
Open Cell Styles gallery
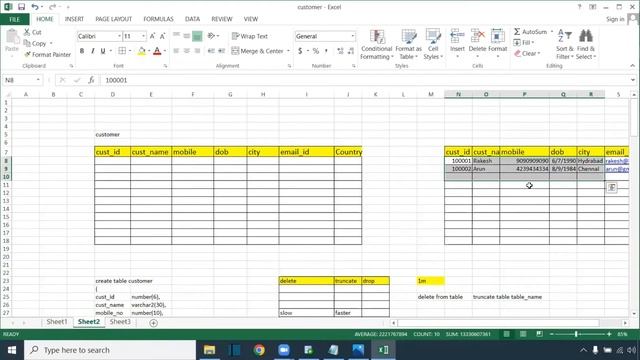point(433,44)
